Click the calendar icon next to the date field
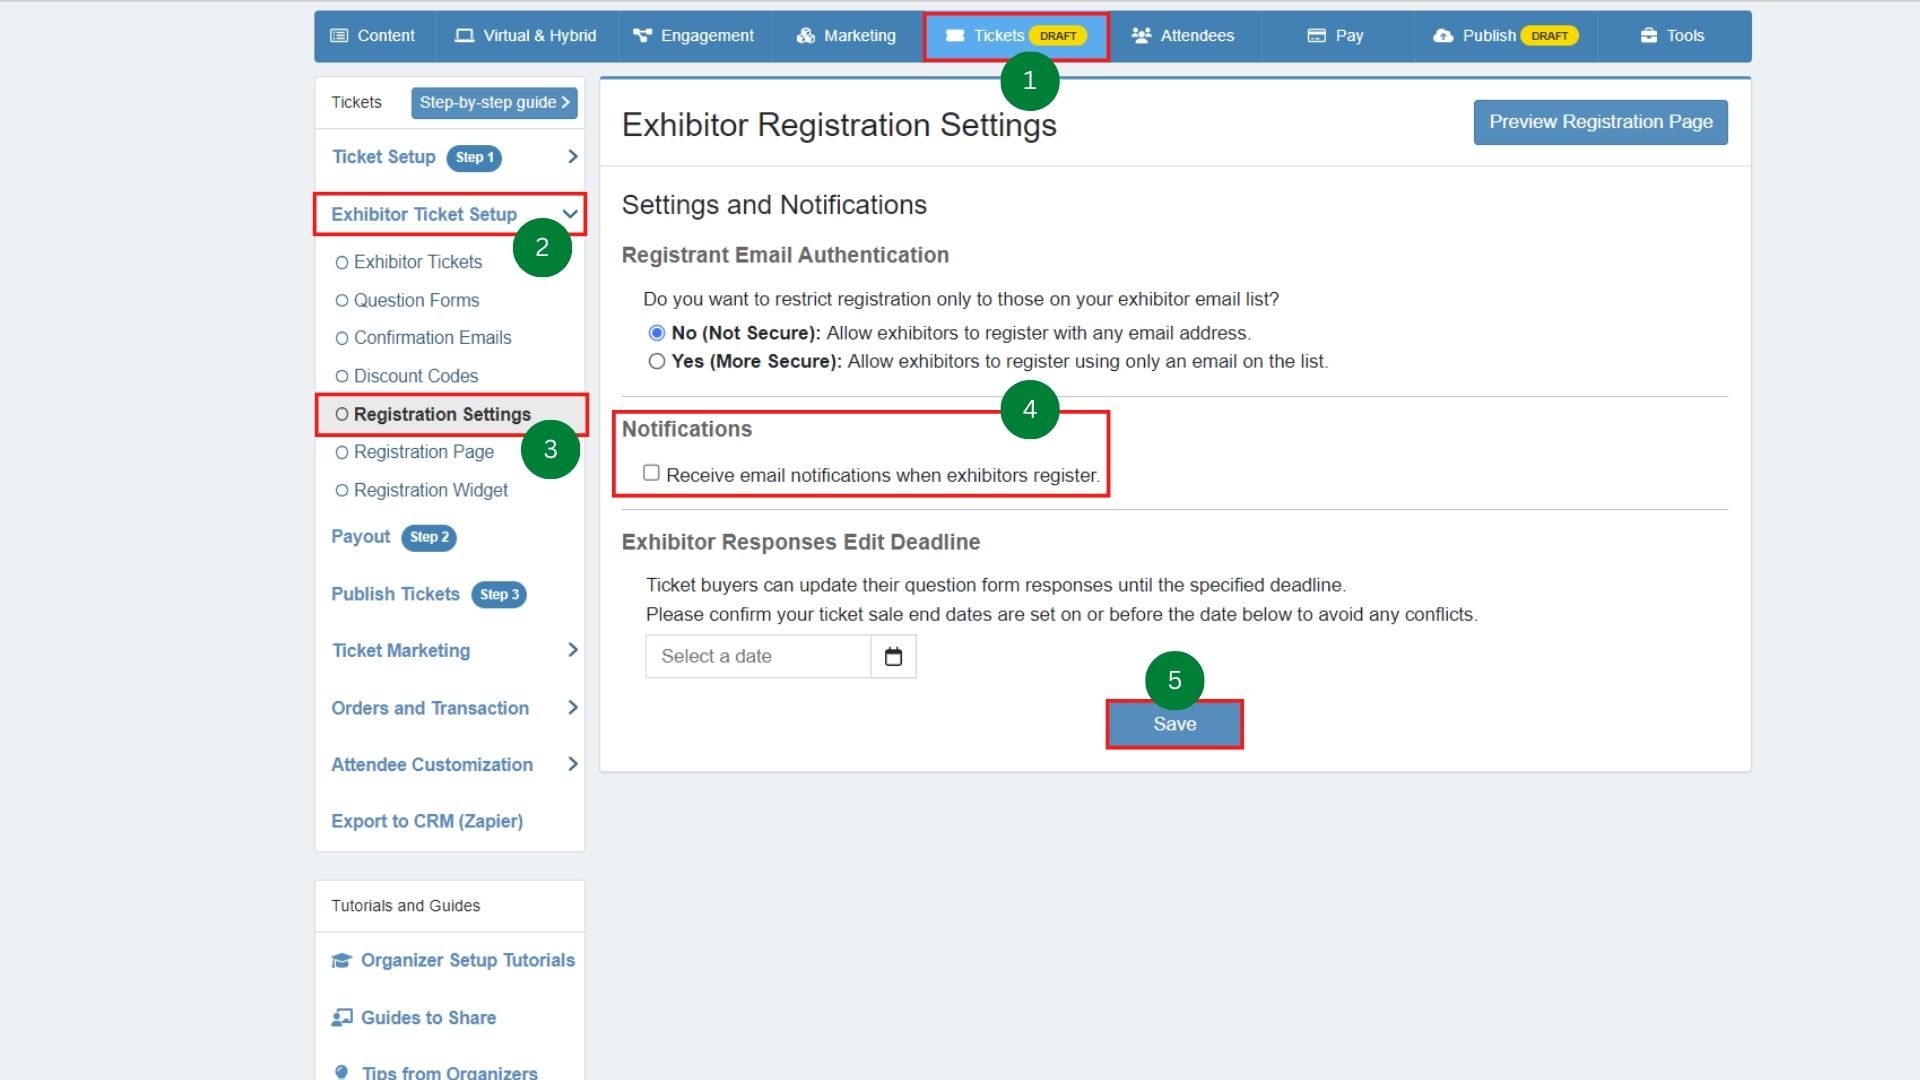 click(893, 656)
